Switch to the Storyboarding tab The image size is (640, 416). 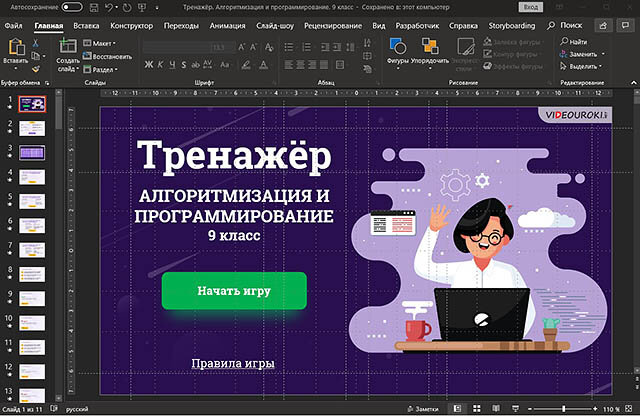pyautogui.click(x=511, y=26)
